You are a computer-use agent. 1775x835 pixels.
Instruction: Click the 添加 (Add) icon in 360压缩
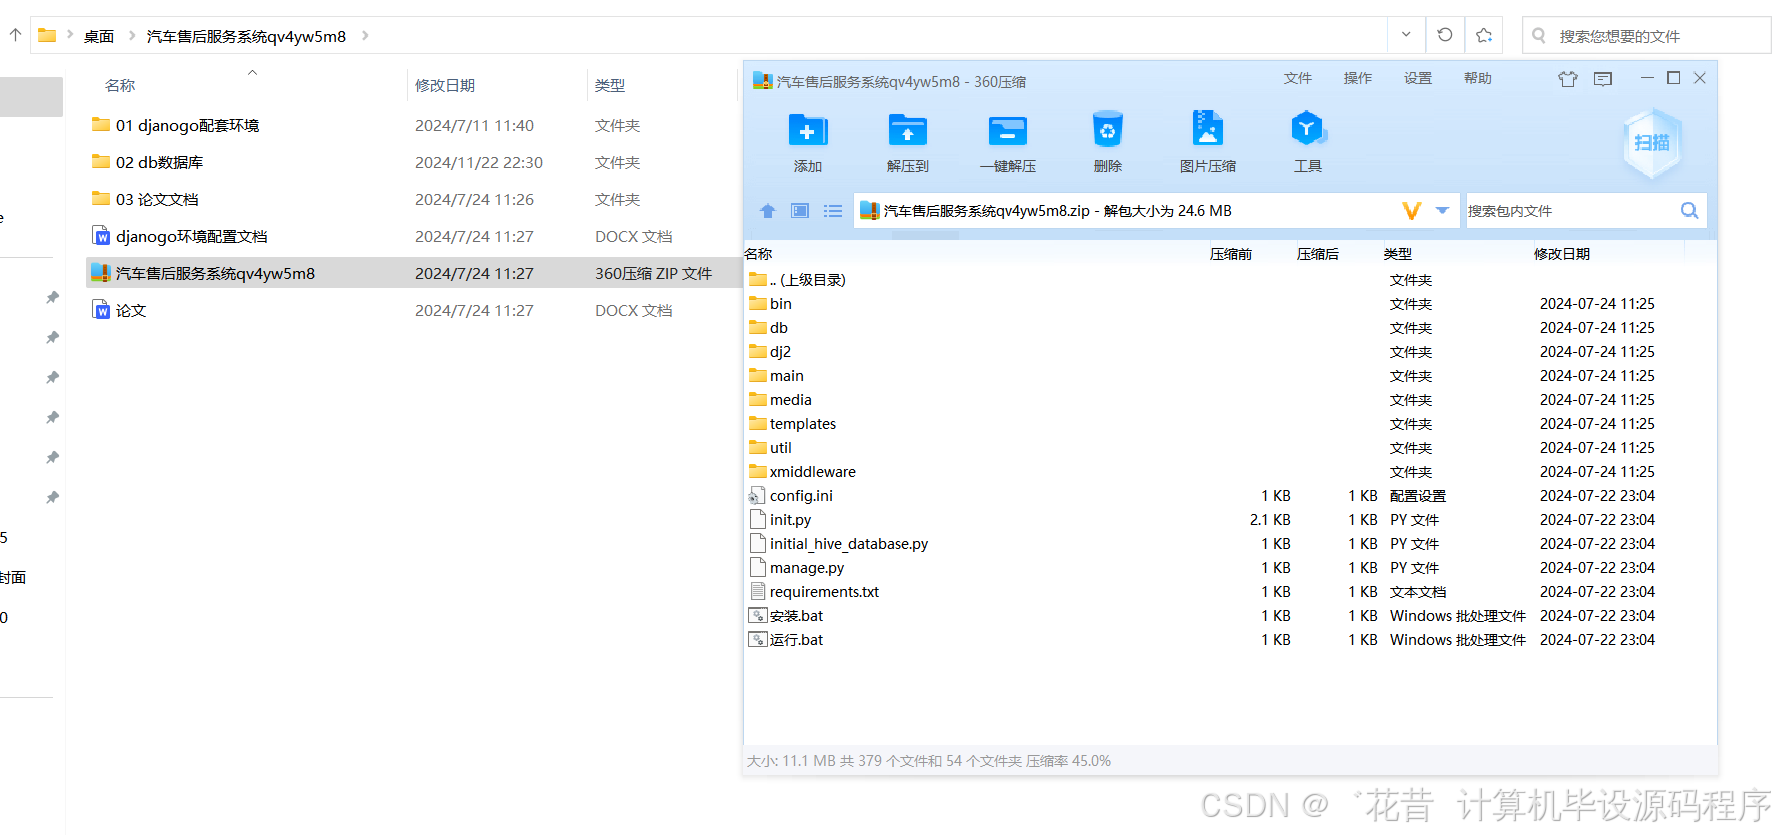click(x=808, y=130)
